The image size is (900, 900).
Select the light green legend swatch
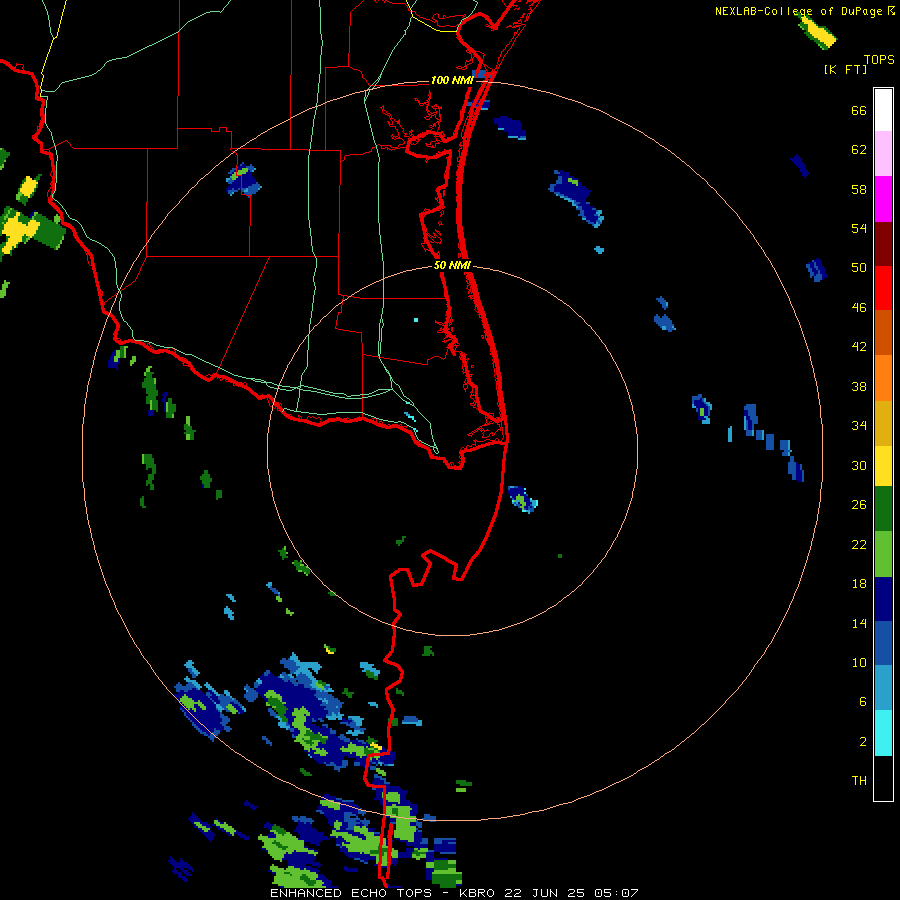click(x=883, y=554)
